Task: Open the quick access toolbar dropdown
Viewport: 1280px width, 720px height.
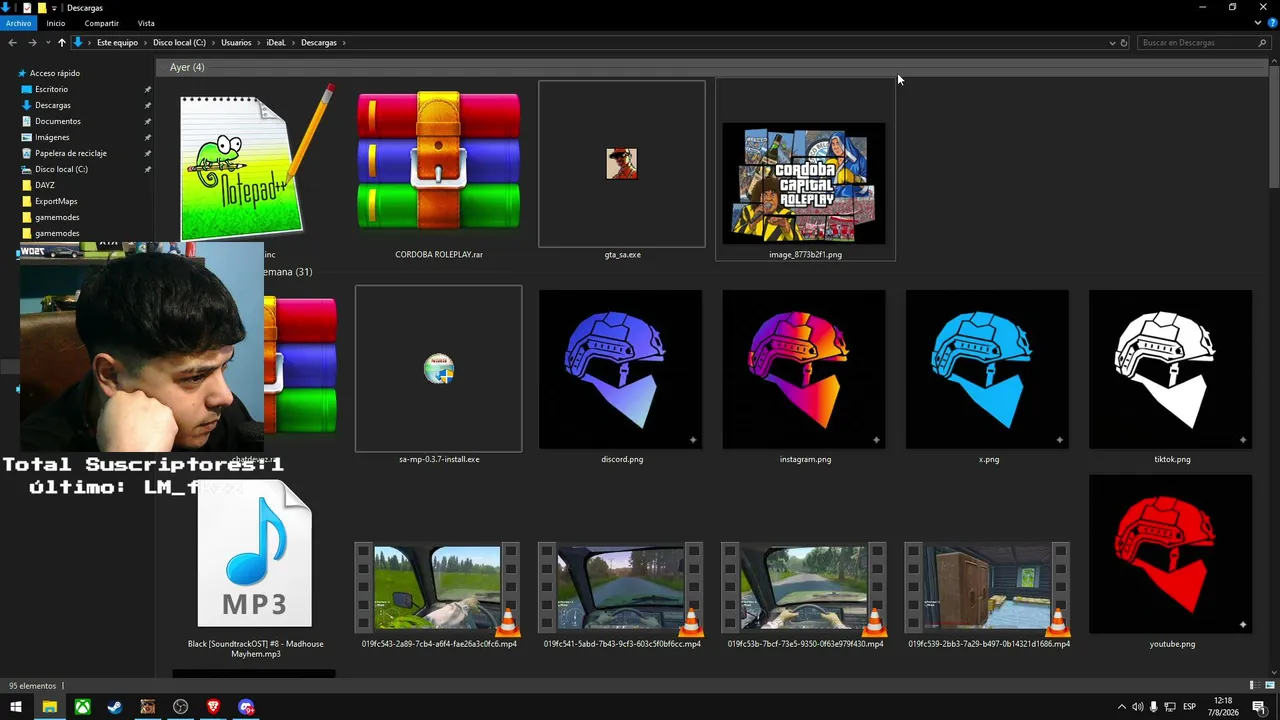Action: pos(54,8)
